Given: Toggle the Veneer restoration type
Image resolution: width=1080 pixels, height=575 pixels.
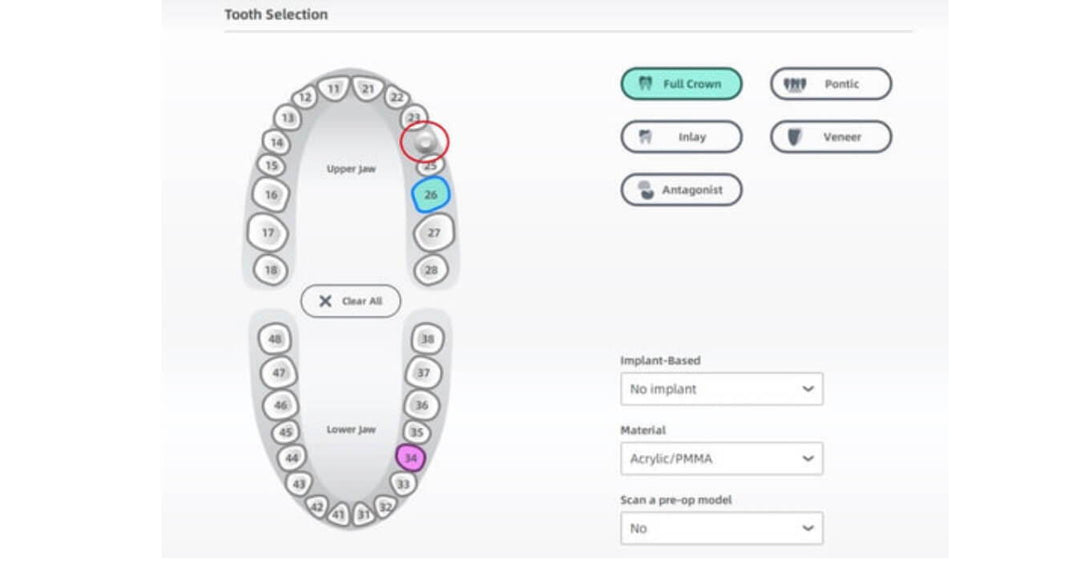Looking at the screenshot, I should point(830,137).
